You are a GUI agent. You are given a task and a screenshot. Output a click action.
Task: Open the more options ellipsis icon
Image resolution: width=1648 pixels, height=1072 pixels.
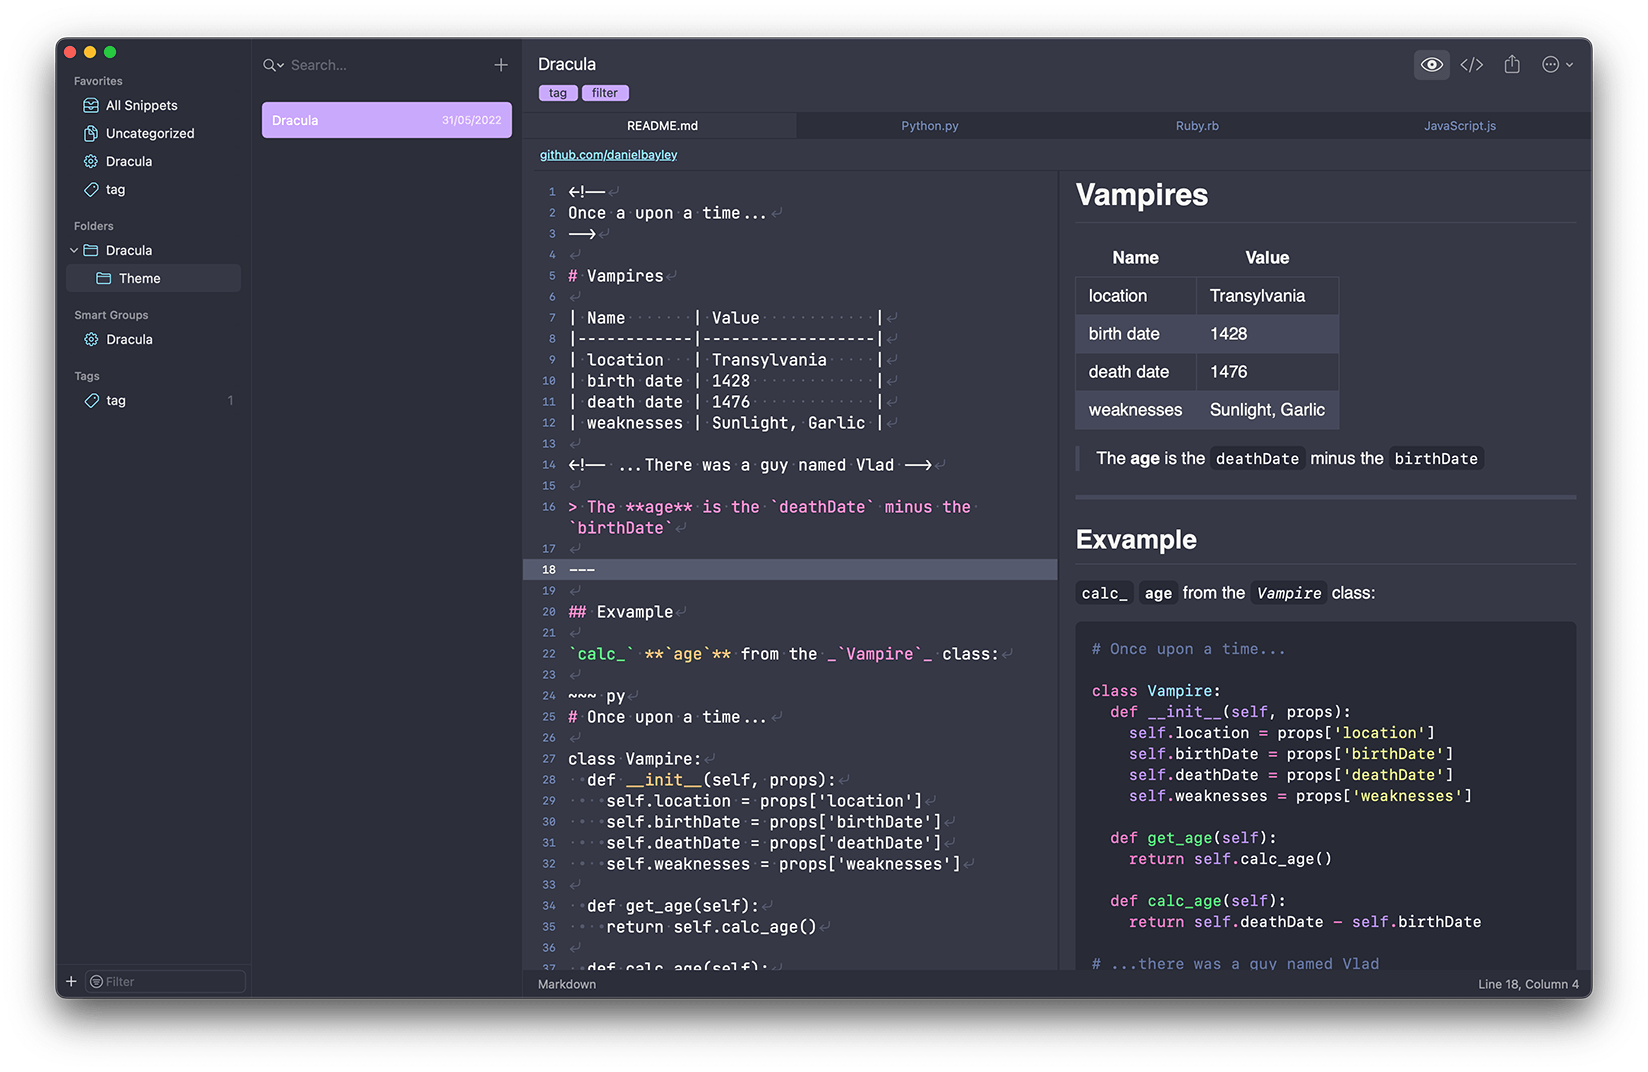pos(1550,64)
